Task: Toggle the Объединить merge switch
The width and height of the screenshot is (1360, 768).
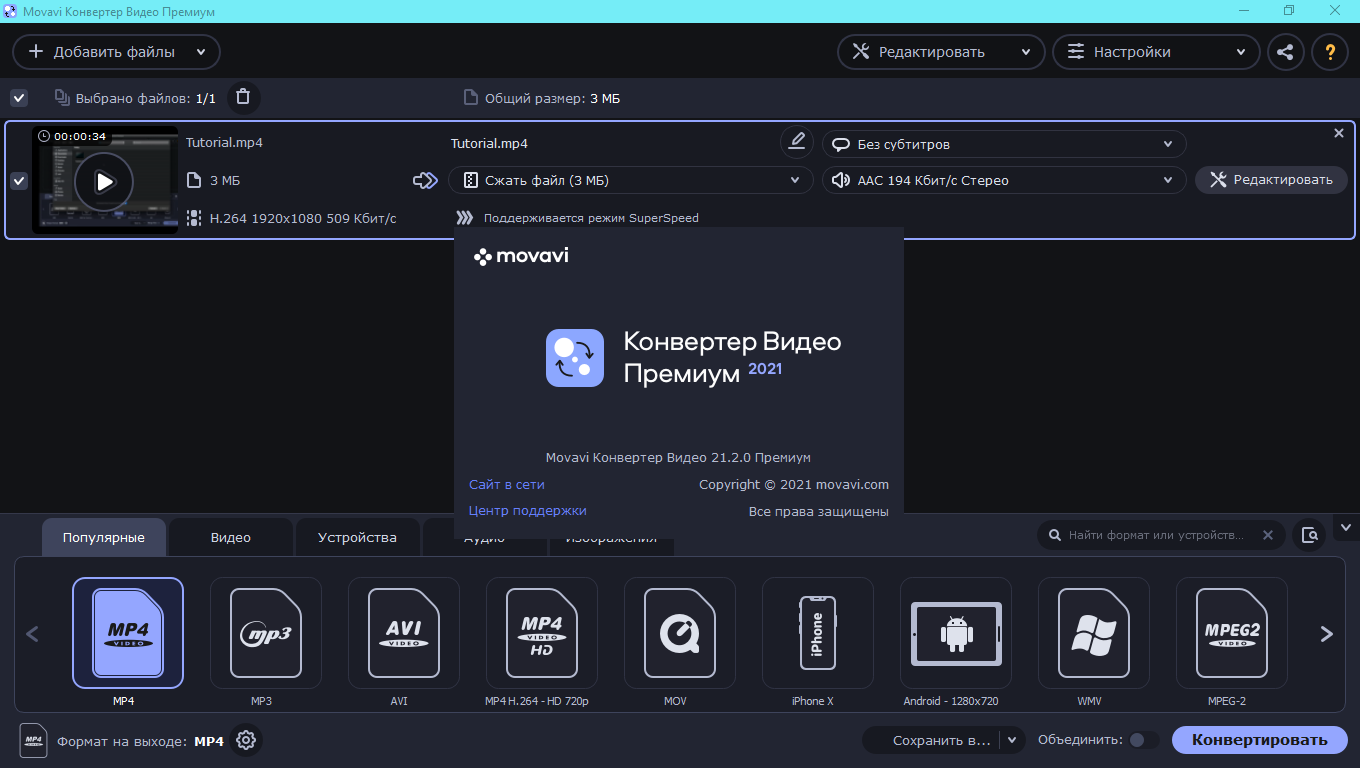Action: 1143,740
